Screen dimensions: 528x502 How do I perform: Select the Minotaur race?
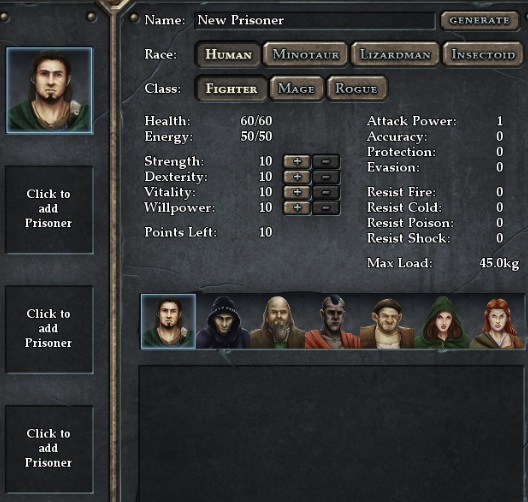tap(305, 54)
